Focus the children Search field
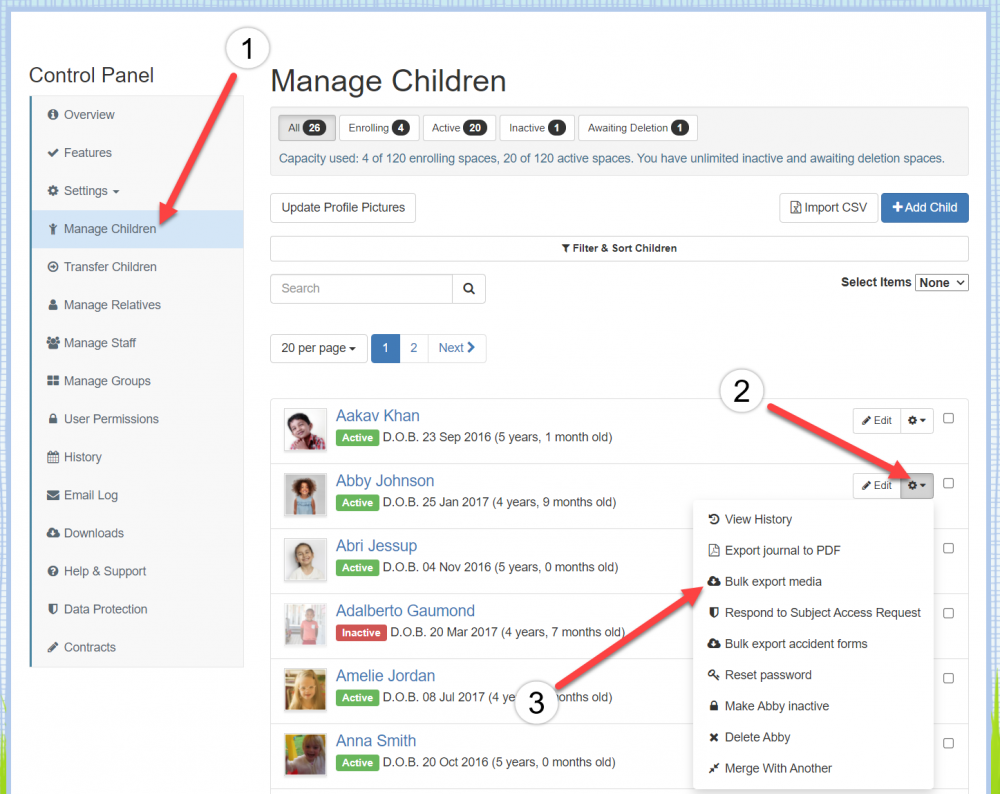This screenshot has width=1000, height=794. [x=362, y=289]
